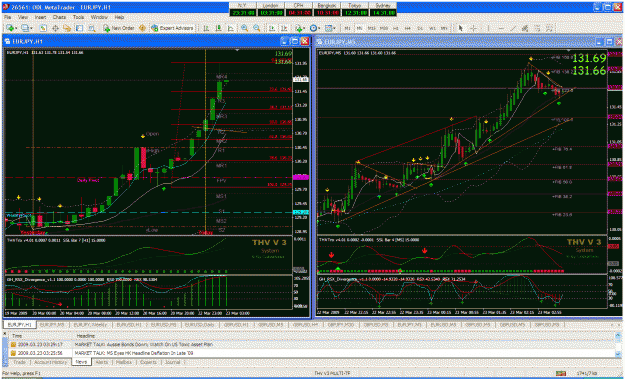The height and width of the screenshot is (379, 625).
Task: Expand the Indicators dropdown arrow
Action: pos(304,28)
